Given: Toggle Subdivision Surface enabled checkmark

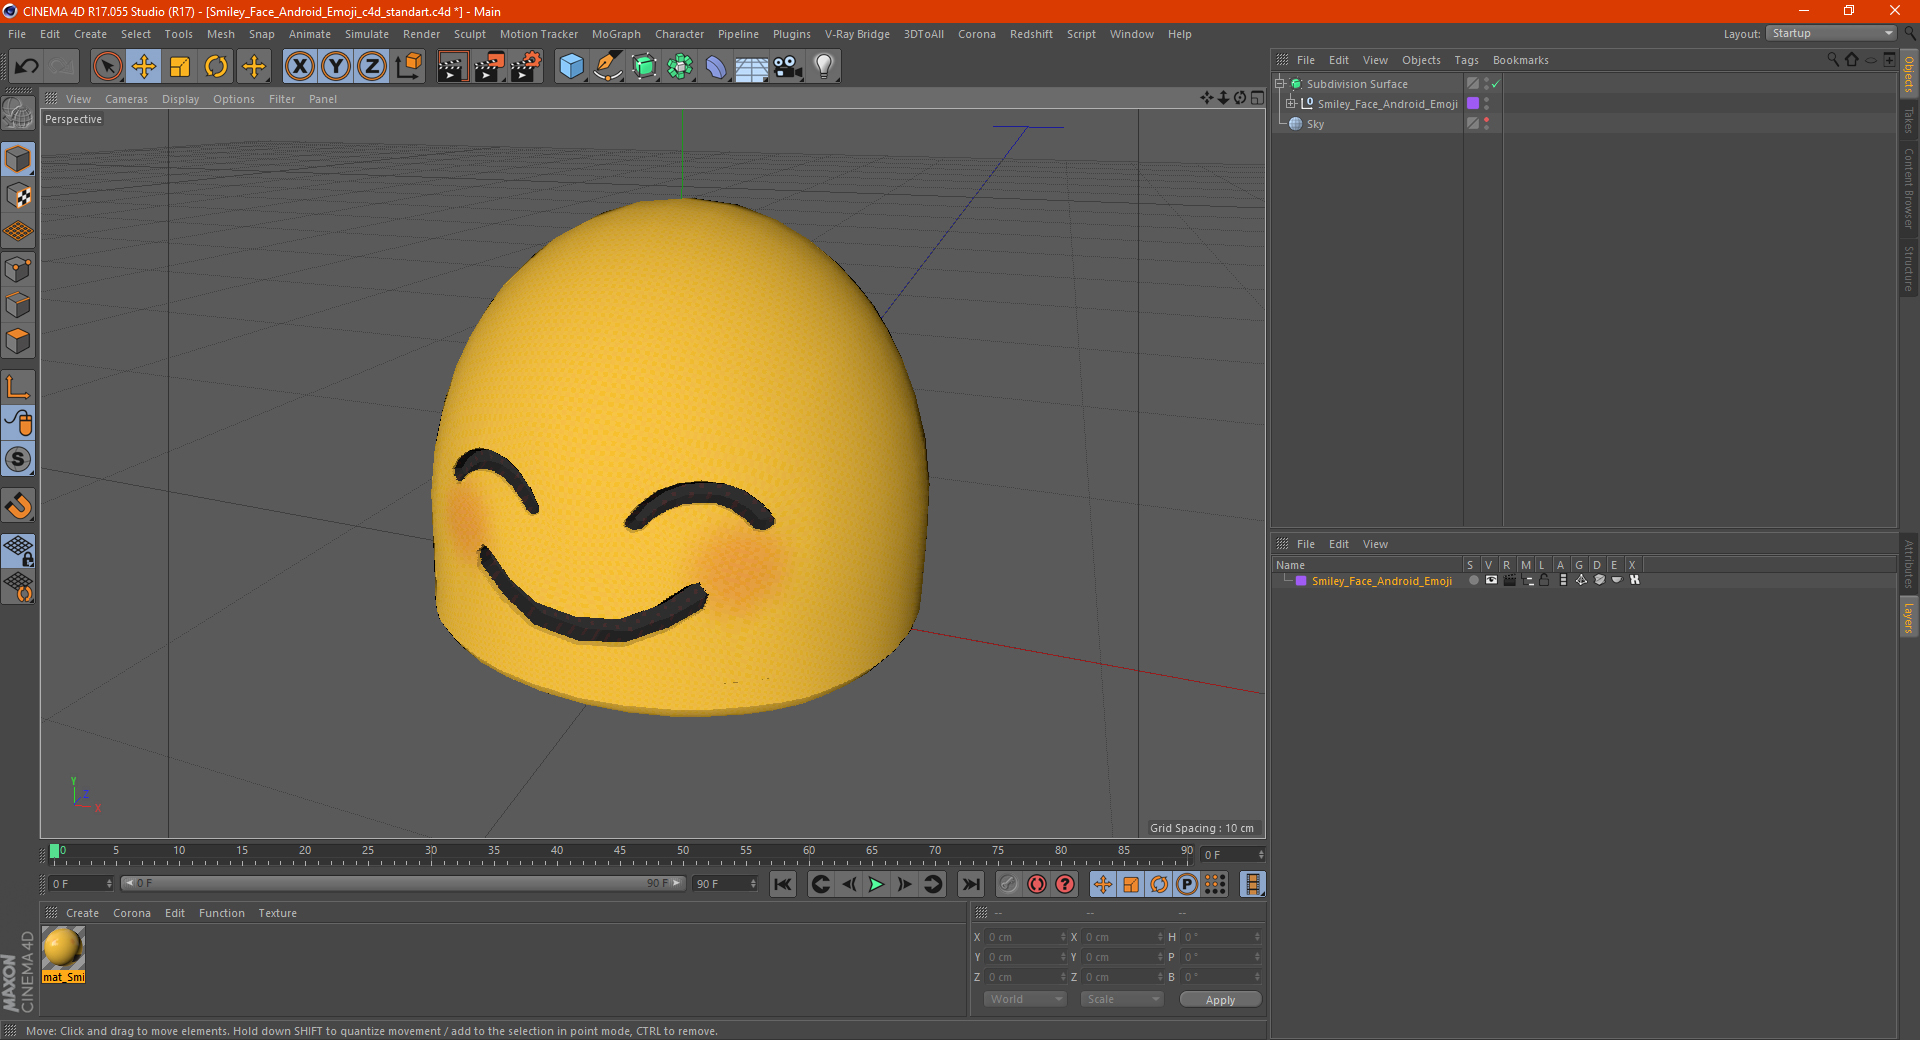Looking at the screenshot, I should pyautogui.click(x=1495, y=84).
